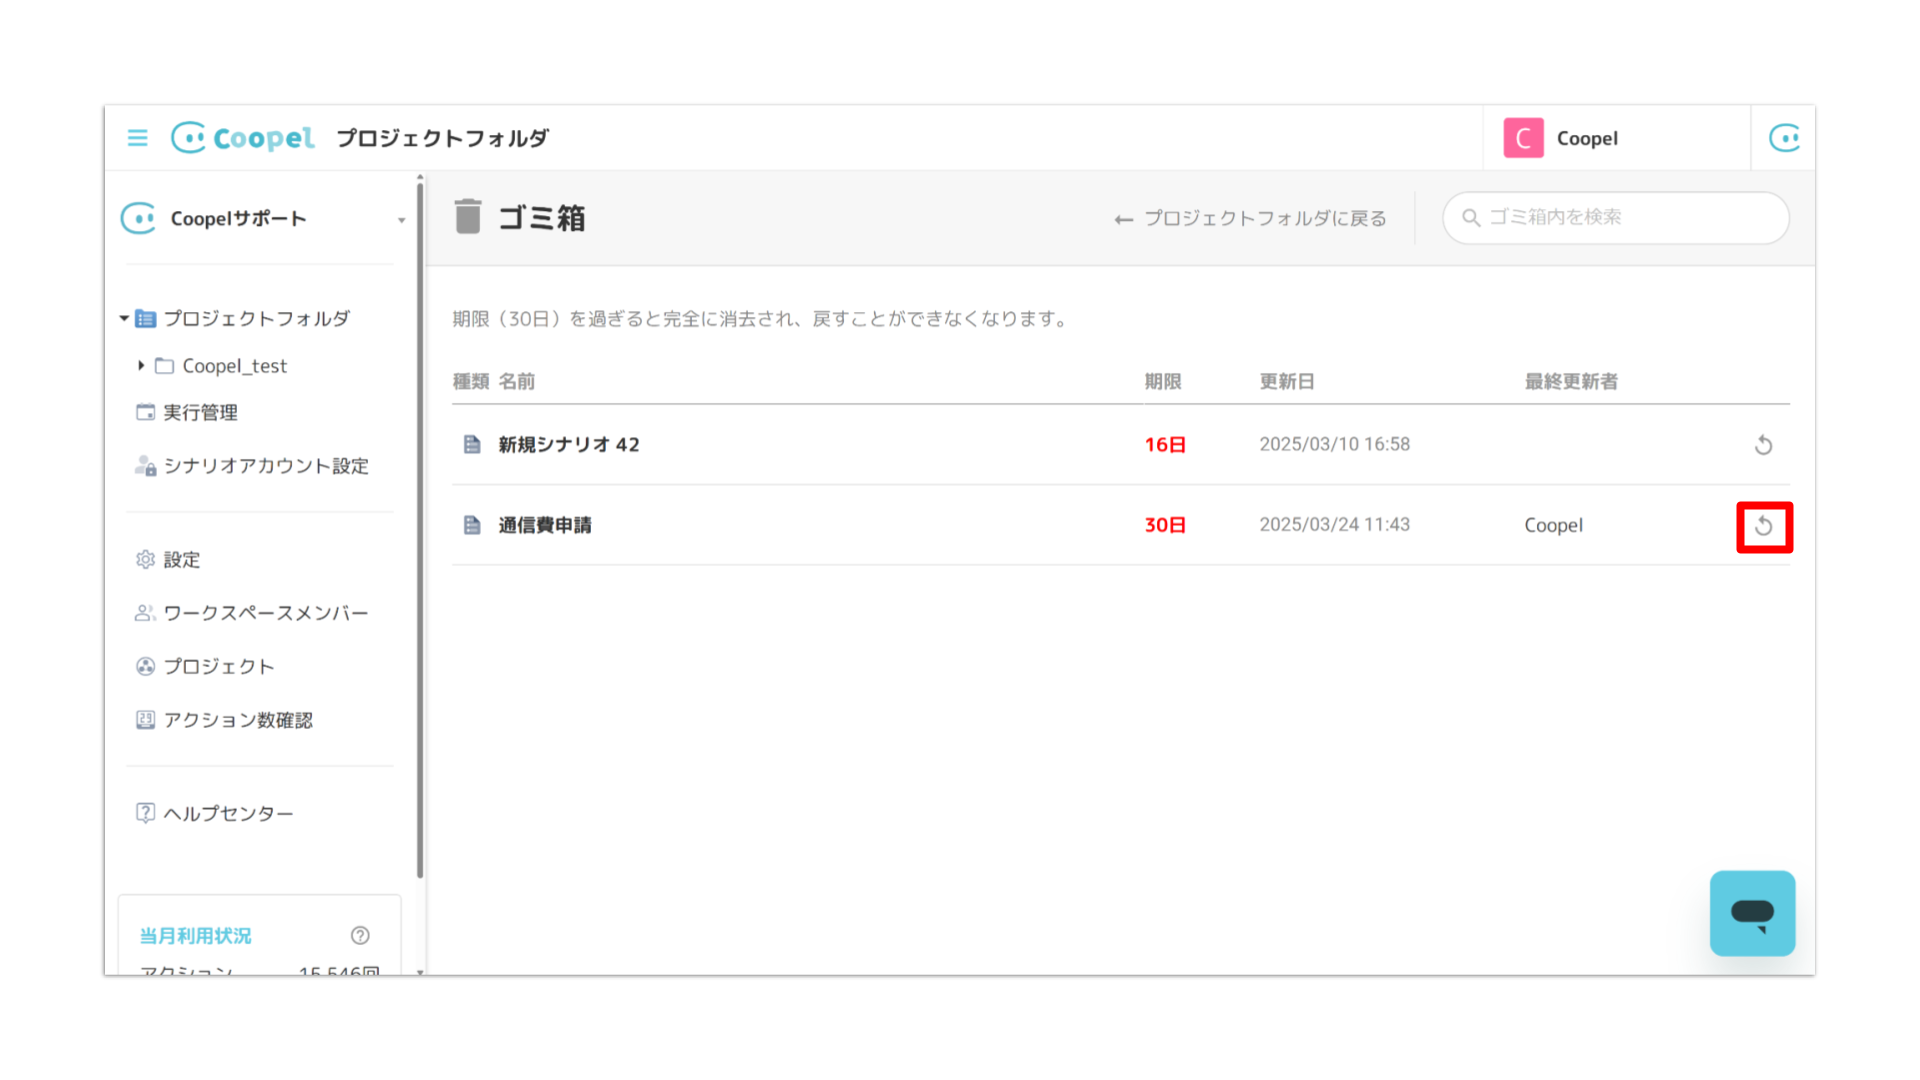
Task: Go to シナリオアカウント設定
Action: 265,466
